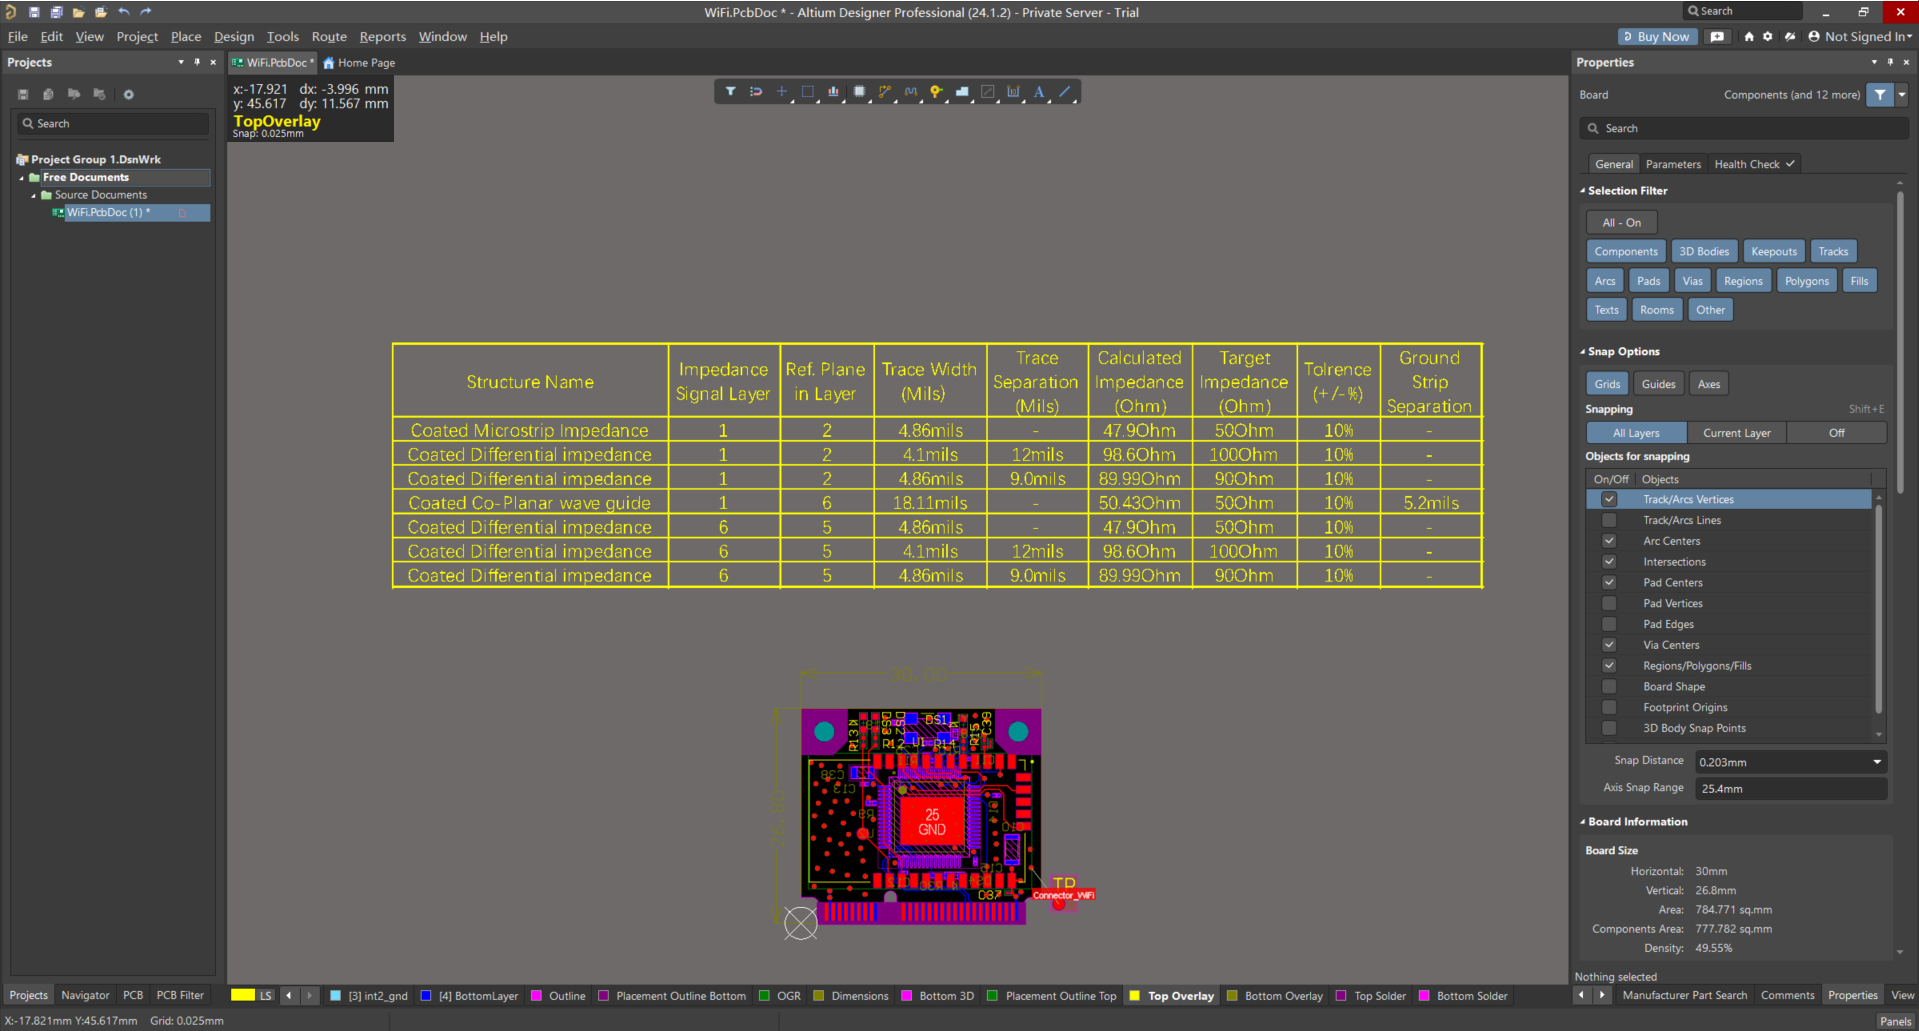The width and height of the screenshot is (1919, 1031).
Task: Select the Place Component chip icon
Action: [x=859, y=92]
